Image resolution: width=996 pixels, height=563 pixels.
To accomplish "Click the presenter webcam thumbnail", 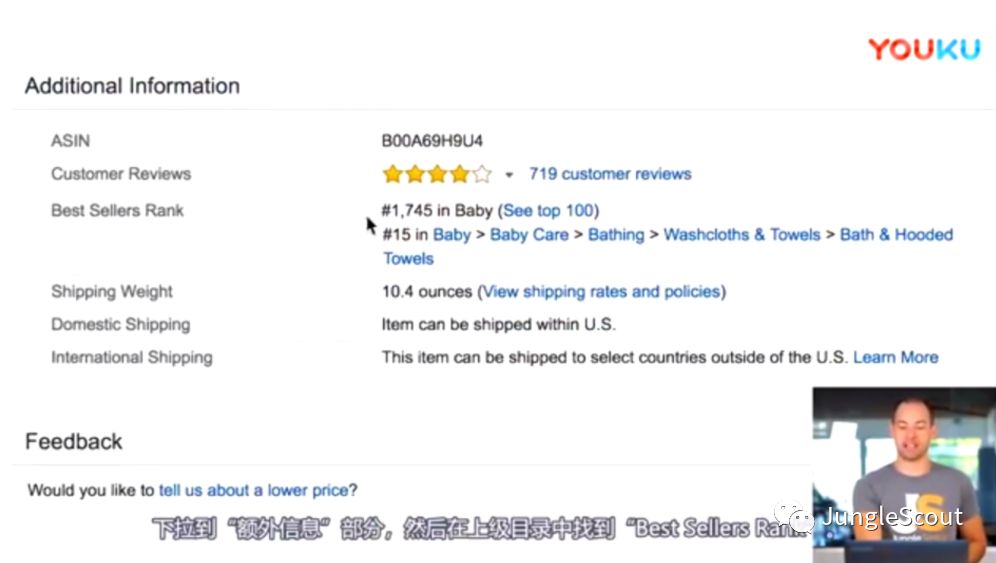I will tap(903, 472).
